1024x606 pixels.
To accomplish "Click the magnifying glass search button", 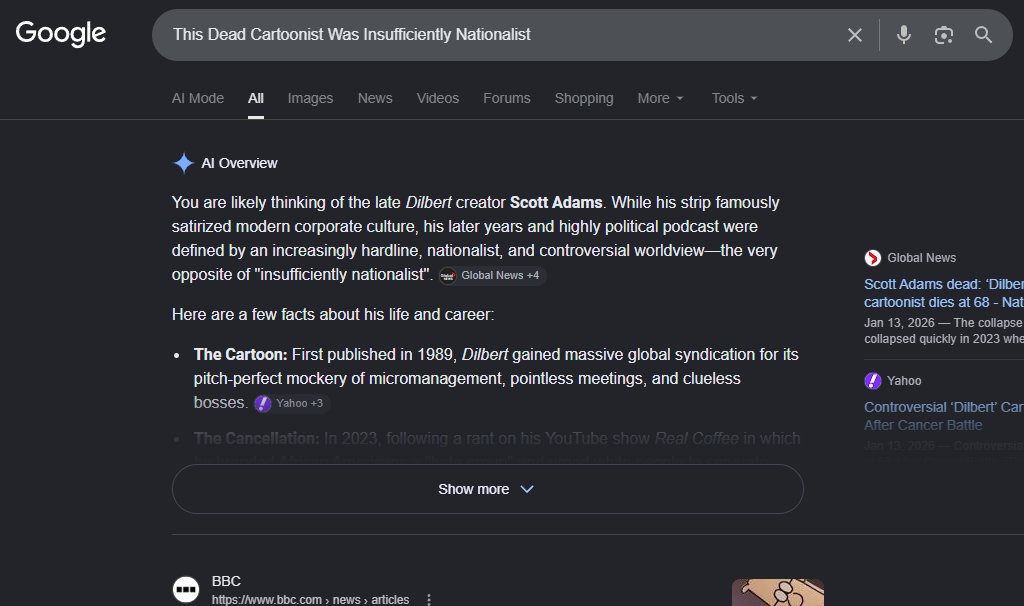I will click(x=983, y=35).
